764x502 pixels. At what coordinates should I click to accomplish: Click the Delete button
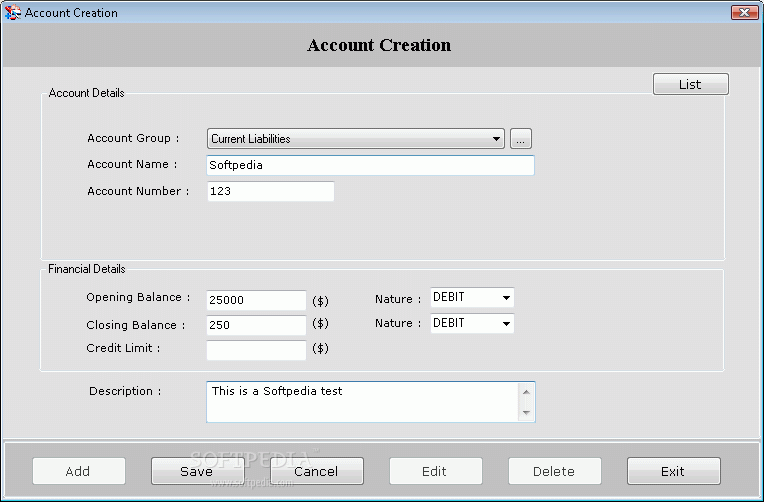pos(554,471)
